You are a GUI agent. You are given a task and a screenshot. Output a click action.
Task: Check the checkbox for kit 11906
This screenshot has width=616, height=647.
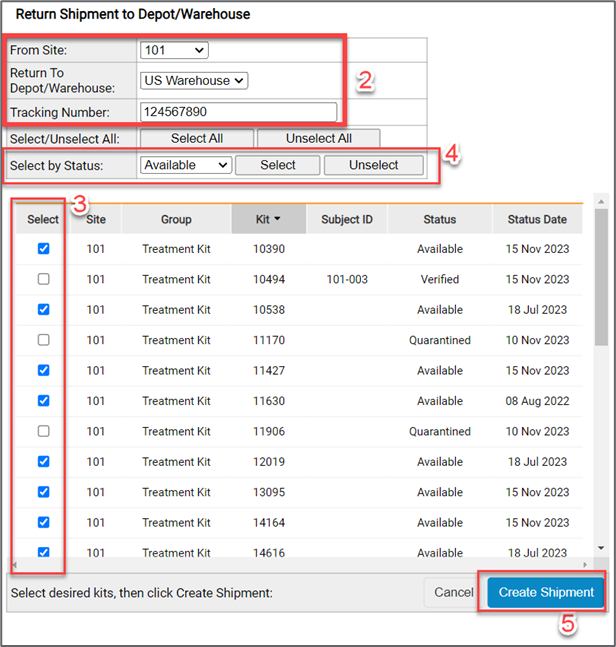point(43,432)
